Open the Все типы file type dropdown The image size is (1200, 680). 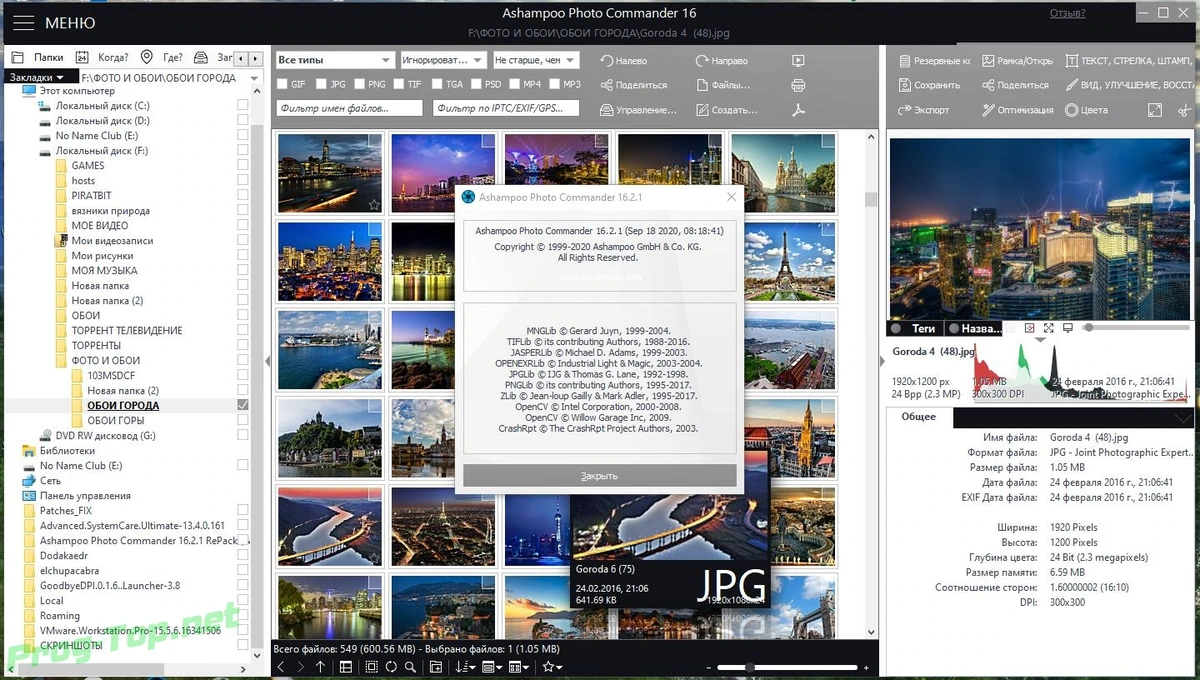334,60
